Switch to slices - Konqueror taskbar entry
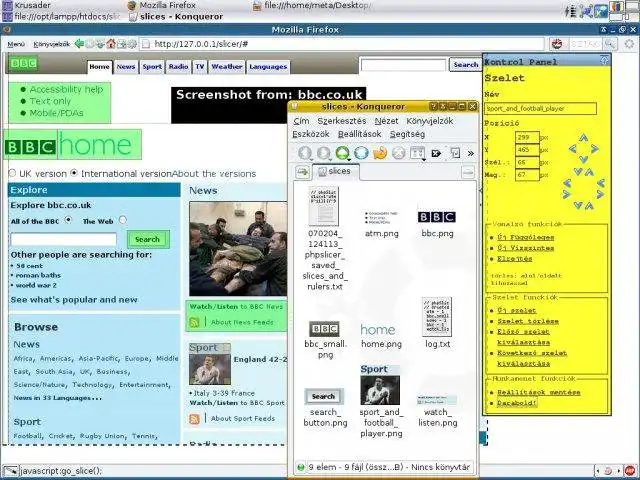 click(176, 17)
